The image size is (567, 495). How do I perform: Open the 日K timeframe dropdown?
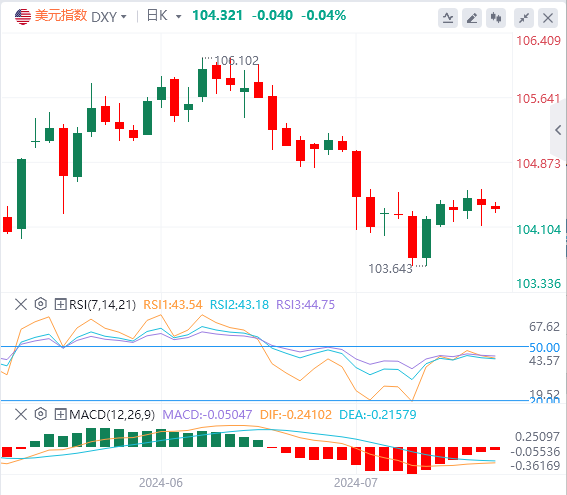click(164, 16)
